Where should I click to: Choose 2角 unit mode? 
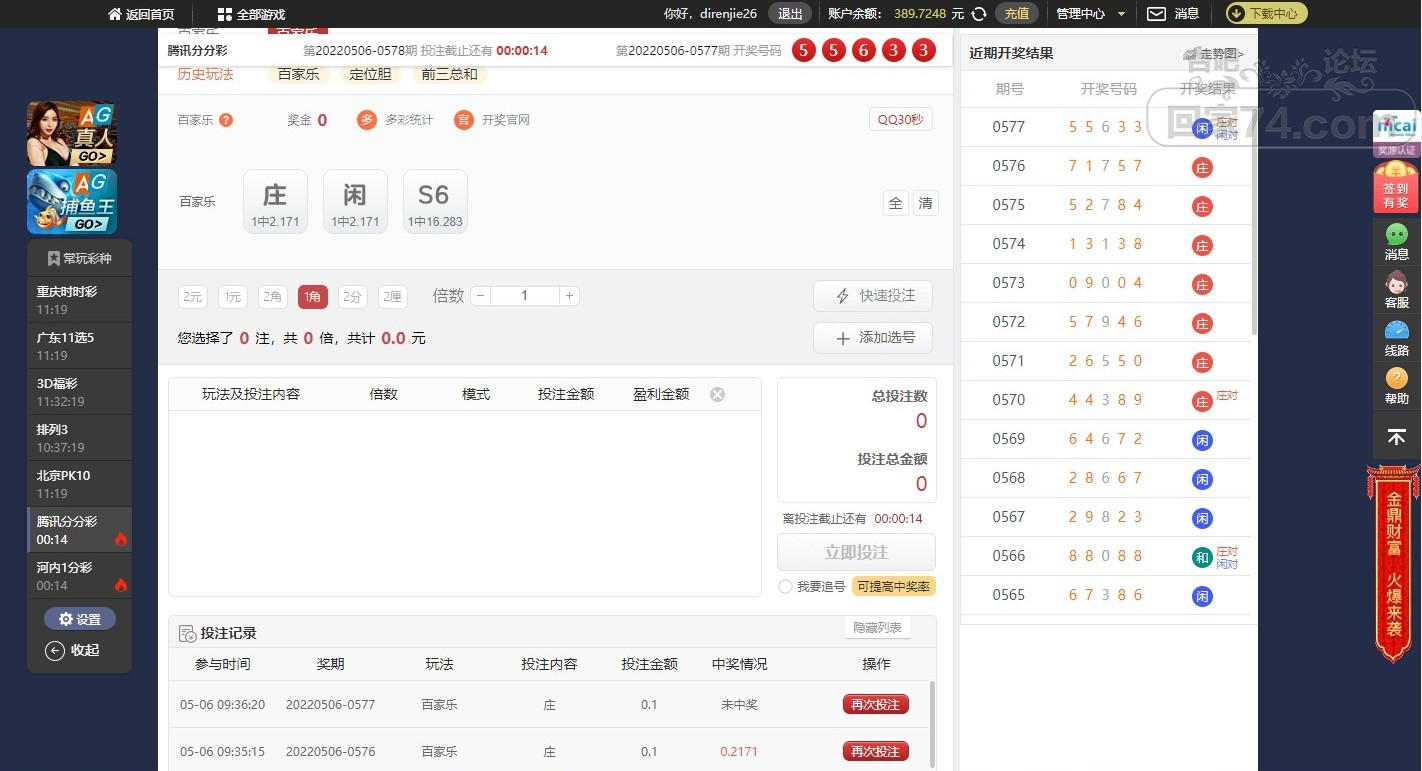[273, 296]
